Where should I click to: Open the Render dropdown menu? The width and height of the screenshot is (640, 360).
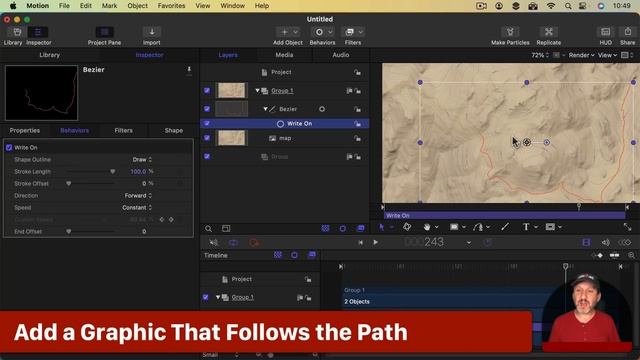[581, 55]
